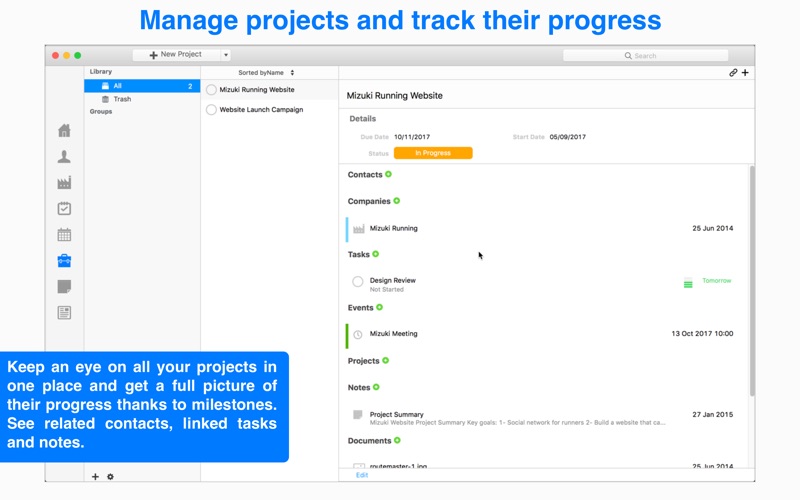Click the Edit link at bottom
The height and width of the screenshot is (500, 800).
click(362, 475)
